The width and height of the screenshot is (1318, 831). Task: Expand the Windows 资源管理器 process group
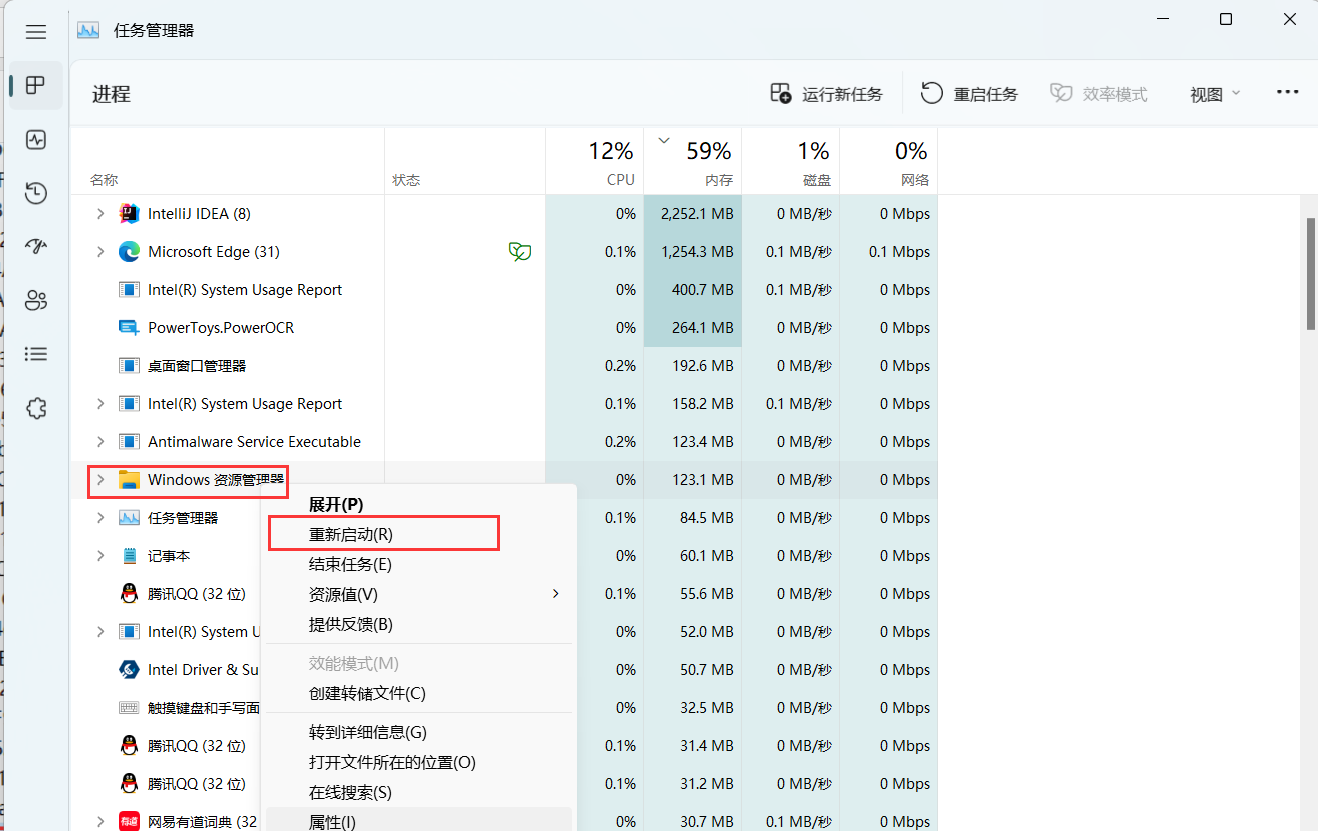(x=100, y=480)
